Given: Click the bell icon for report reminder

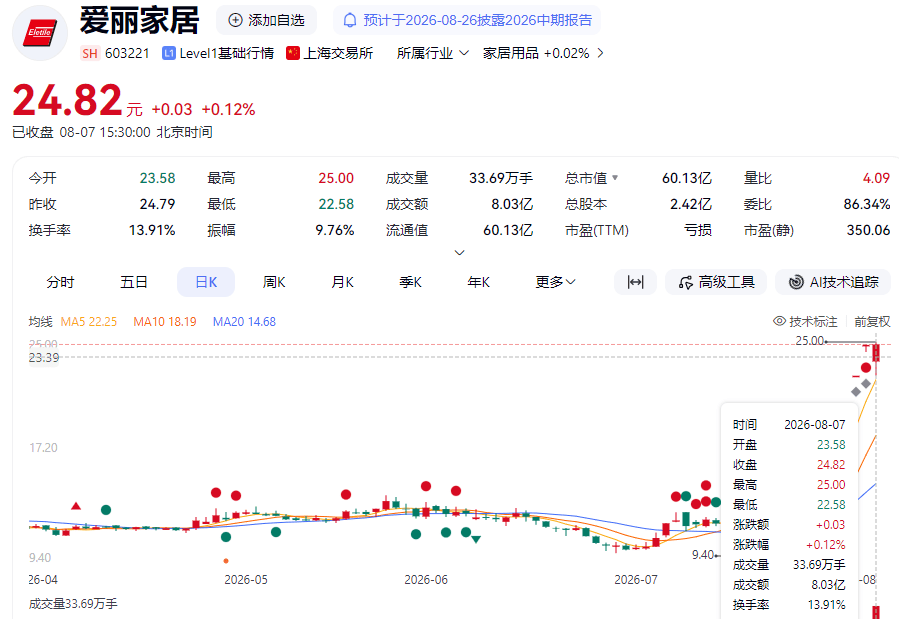Looking at the screenshot, I should (350, 21).
